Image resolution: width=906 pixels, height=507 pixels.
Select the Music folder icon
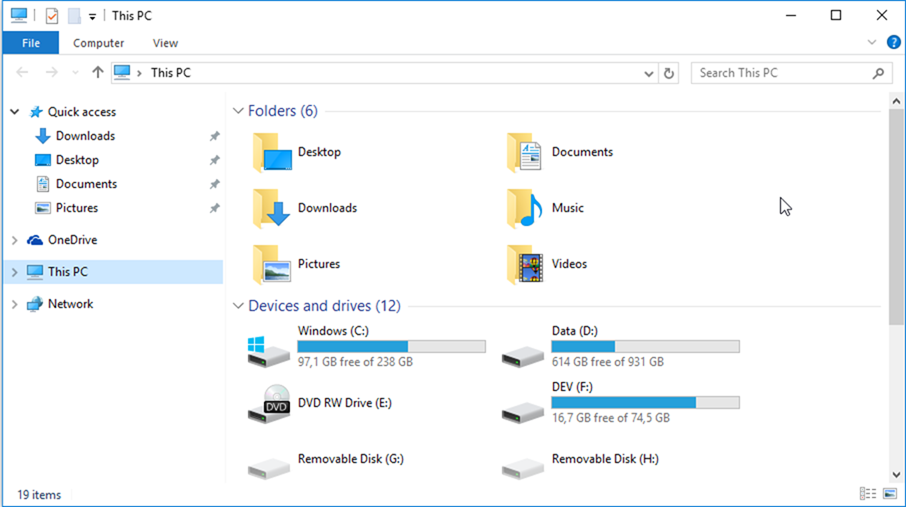[x=523, y=208]
